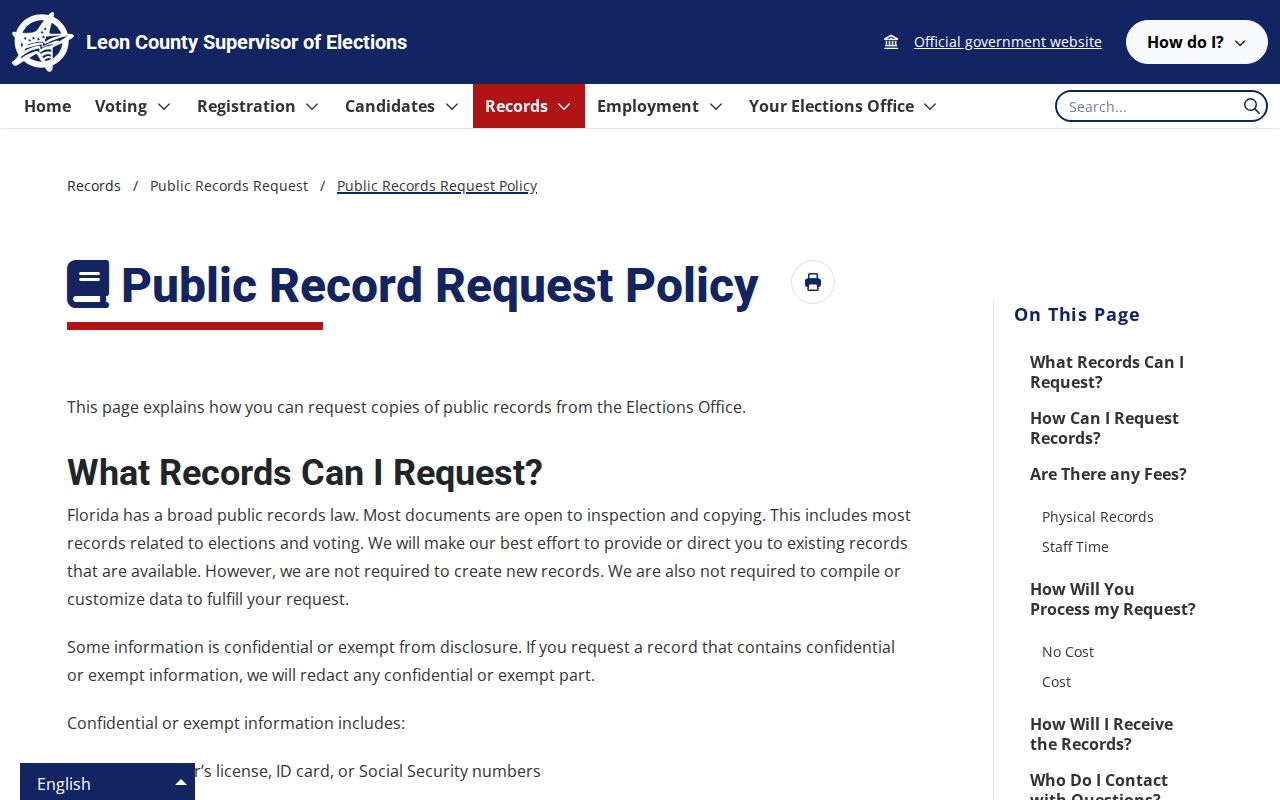Jump to How Will You Process my Request?
This screenshot has height=800, width=1280.
click(x=1113, y=599)
